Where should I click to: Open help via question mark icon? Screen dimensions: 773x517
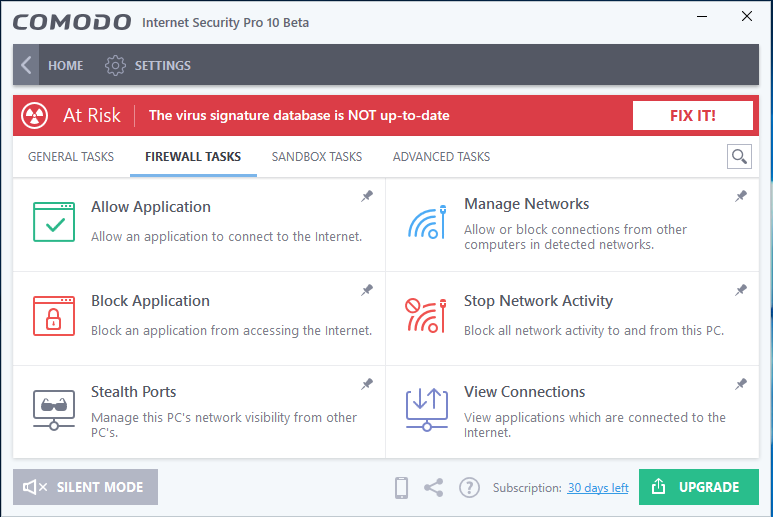(469, 488)
